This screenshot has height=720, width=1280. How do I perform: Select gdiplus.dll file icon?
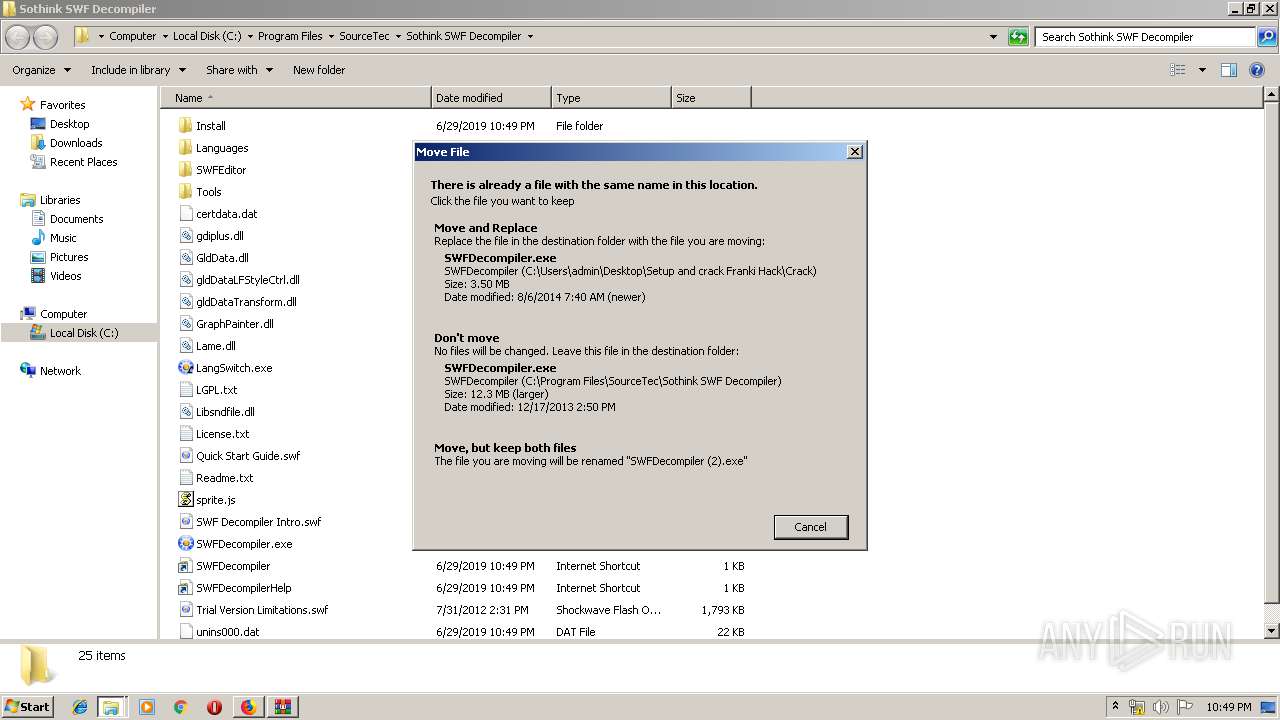(185, 236)
